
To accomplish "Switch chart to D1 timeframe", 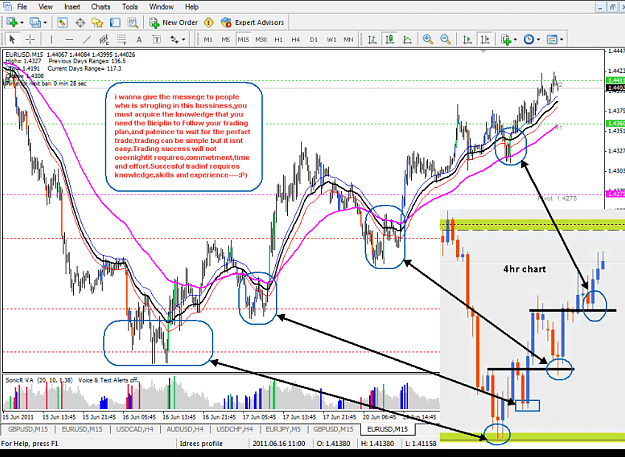I will coord(314,39).
